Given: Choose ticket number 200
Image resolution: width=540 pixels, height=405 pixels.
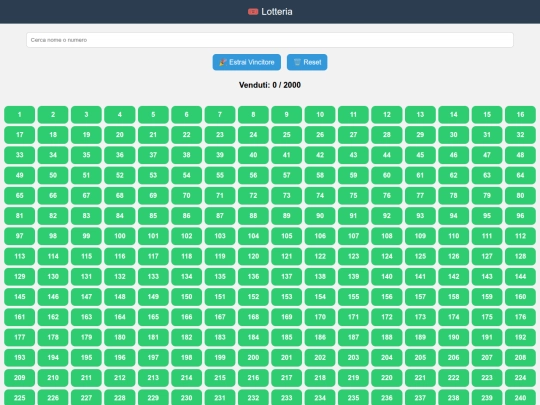Looking at the screenshot, I should 253,357.
